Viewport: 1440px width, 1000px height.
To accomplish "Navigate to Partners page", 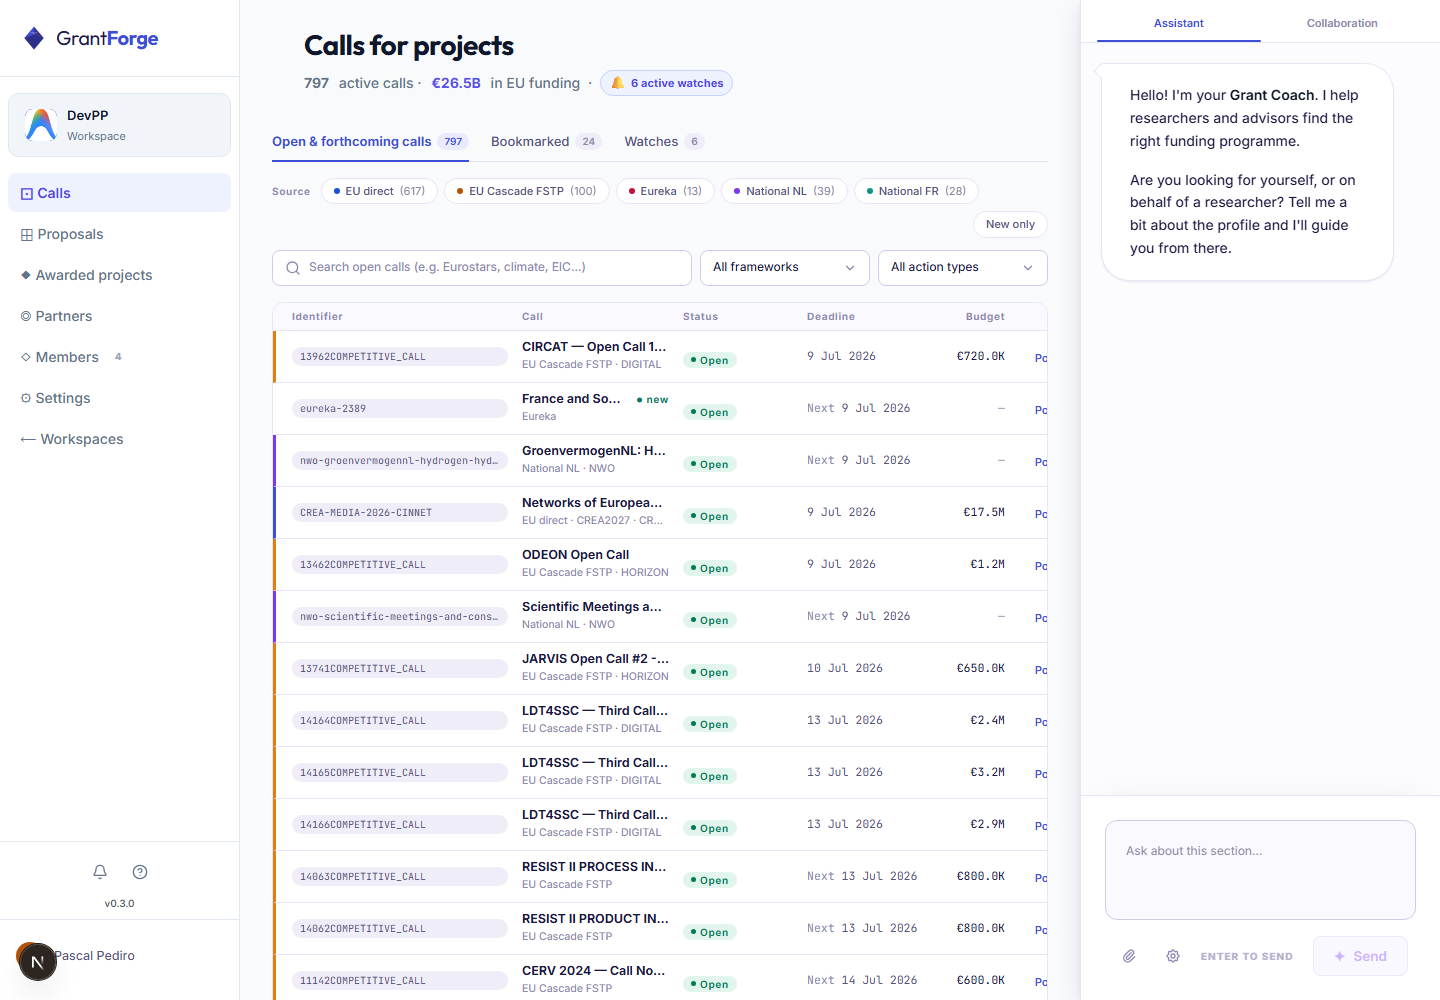I will (119, 316).
